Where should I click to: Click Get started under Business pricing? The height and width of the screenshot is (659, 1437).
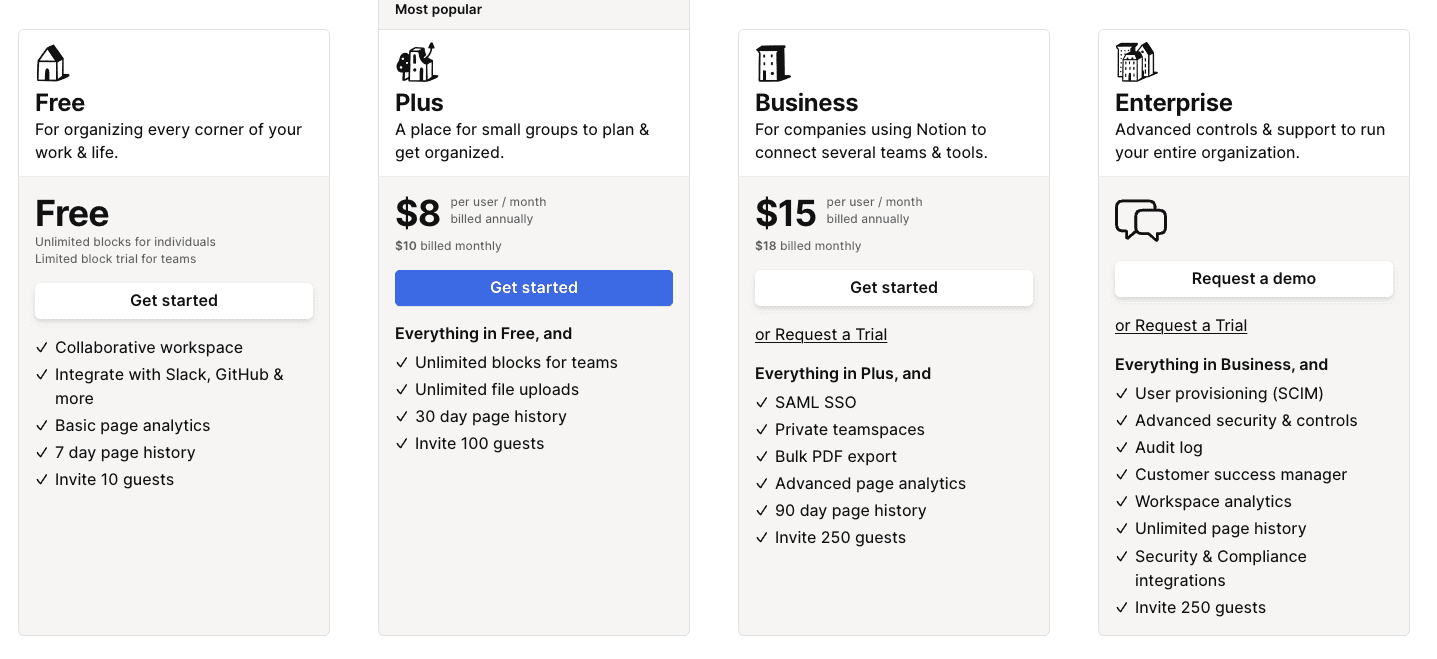click(x=893, y=287)
